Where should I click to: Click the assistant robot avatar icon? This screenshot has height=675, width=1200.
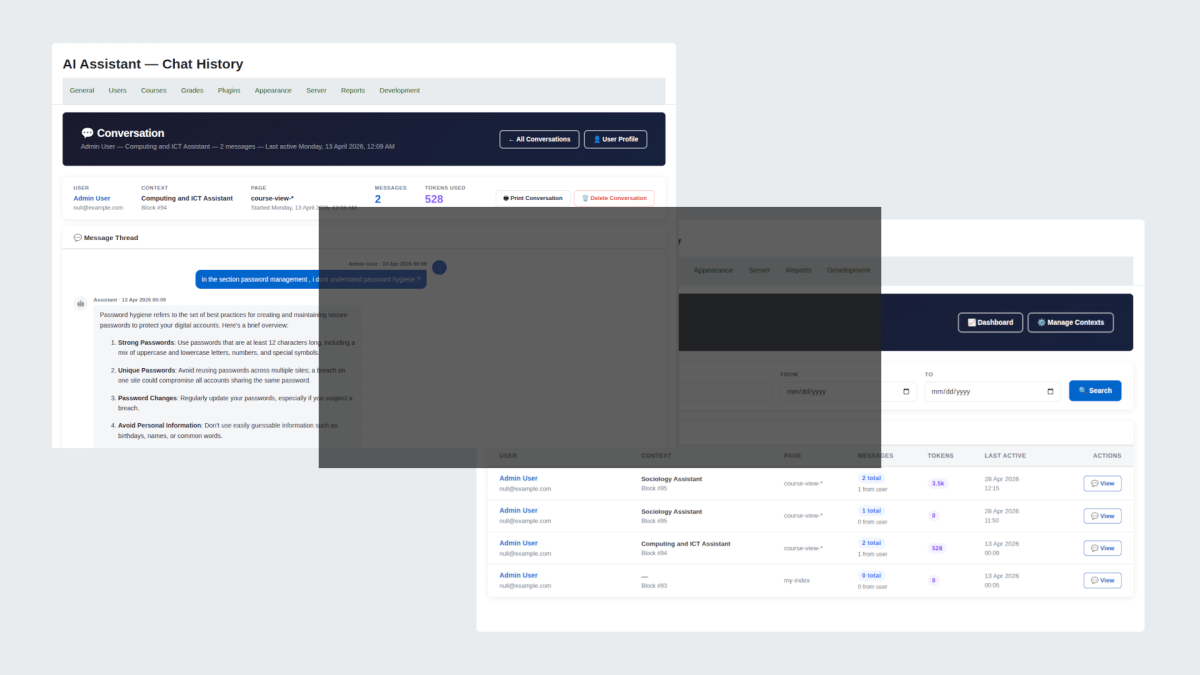81,303
